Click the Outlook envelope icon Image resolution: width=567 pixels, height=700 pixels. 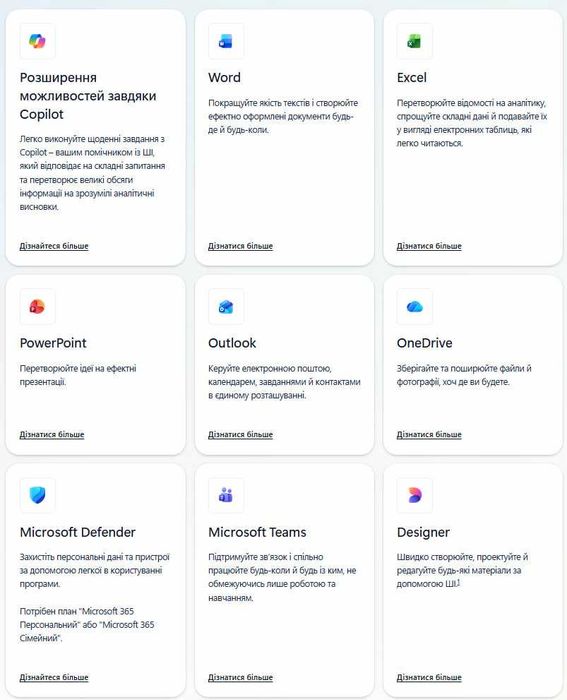pos(226,307)
